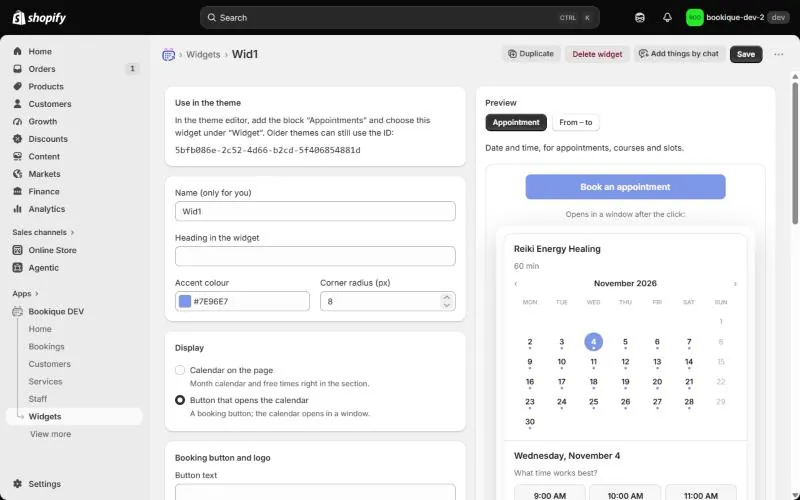Select Button that opens the calendar option
The image size is (800, 500).
tap(180, 400)
